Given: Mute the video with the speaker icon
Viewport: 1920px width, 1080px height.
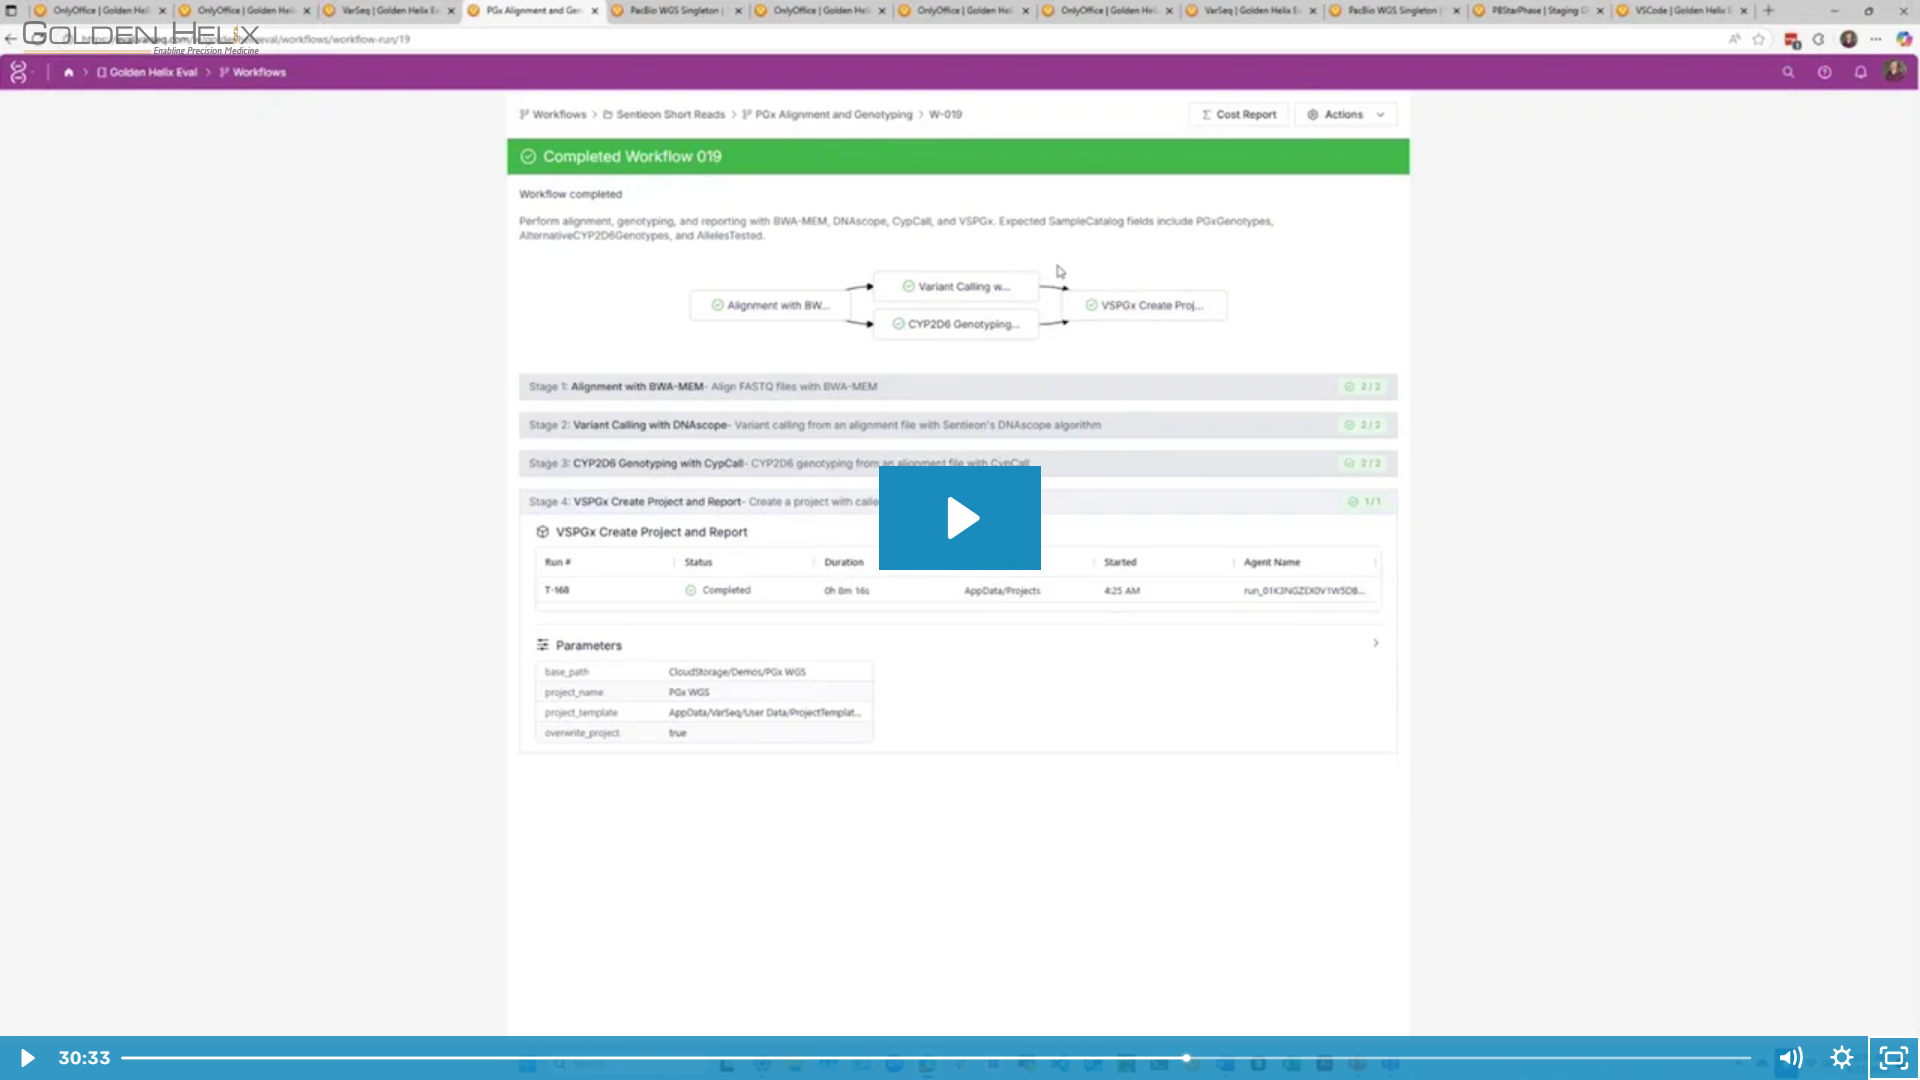Looking at the screenshot, I should tap(1790, 1058).
